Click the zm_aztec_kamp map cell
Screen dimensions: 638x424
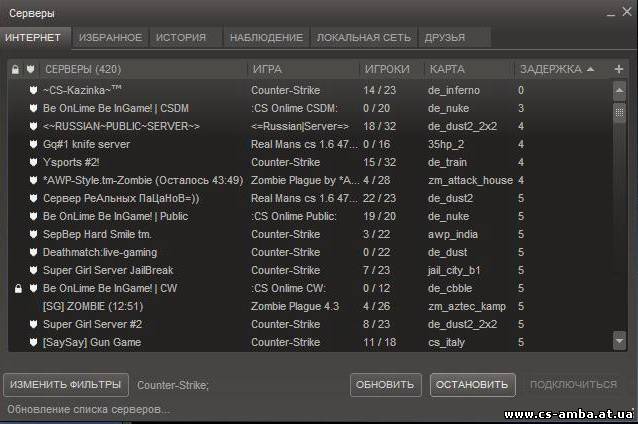[467, 306]
